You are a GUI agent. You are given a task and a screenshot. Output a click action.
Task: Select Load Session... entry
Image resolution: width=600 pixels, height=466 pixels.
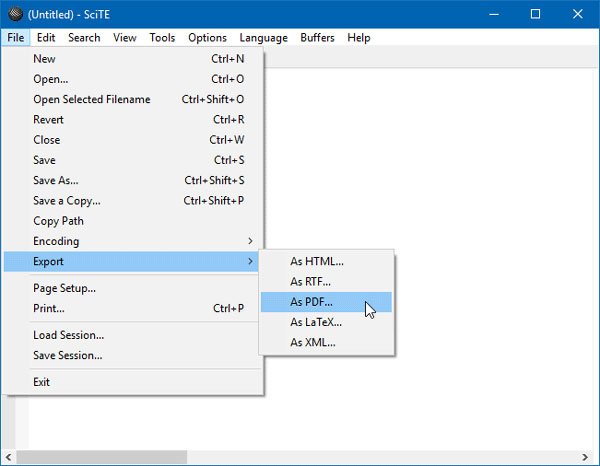pyautogui.click(x=132, y=335)
